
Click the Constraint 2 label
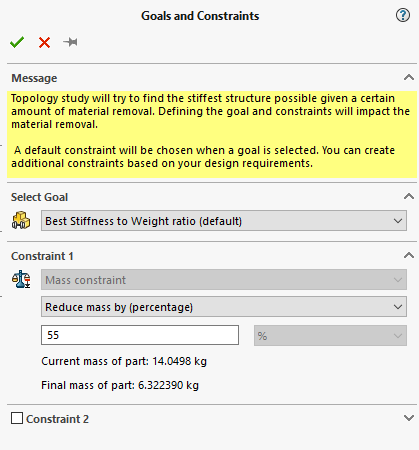(x=57, y=419)
